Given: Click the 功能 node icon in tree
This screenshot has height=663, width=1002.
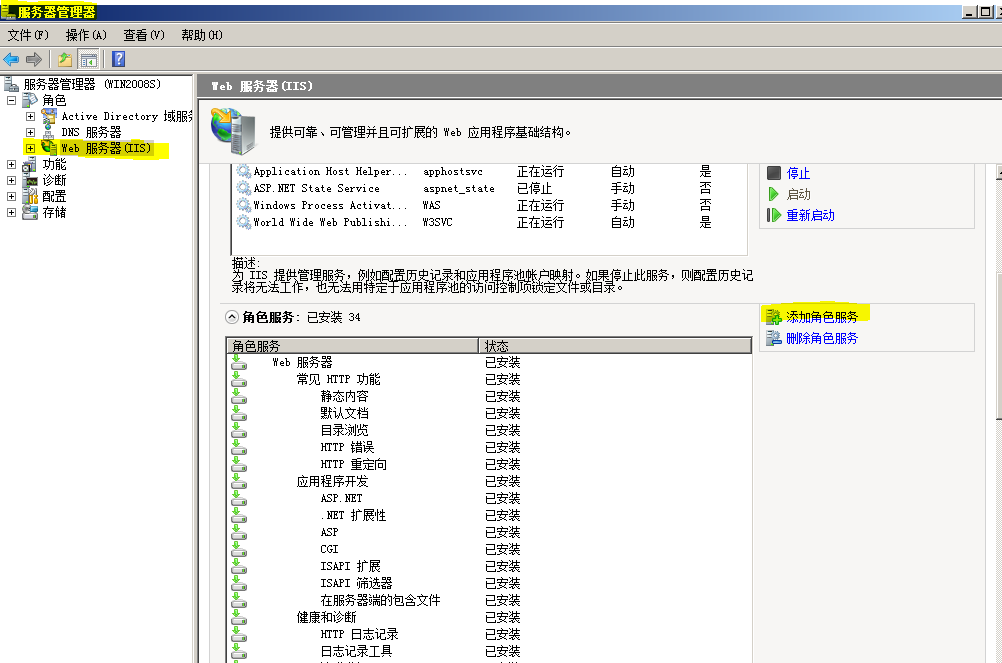Looking at the screenshot, I should click(x=29, y=164).
